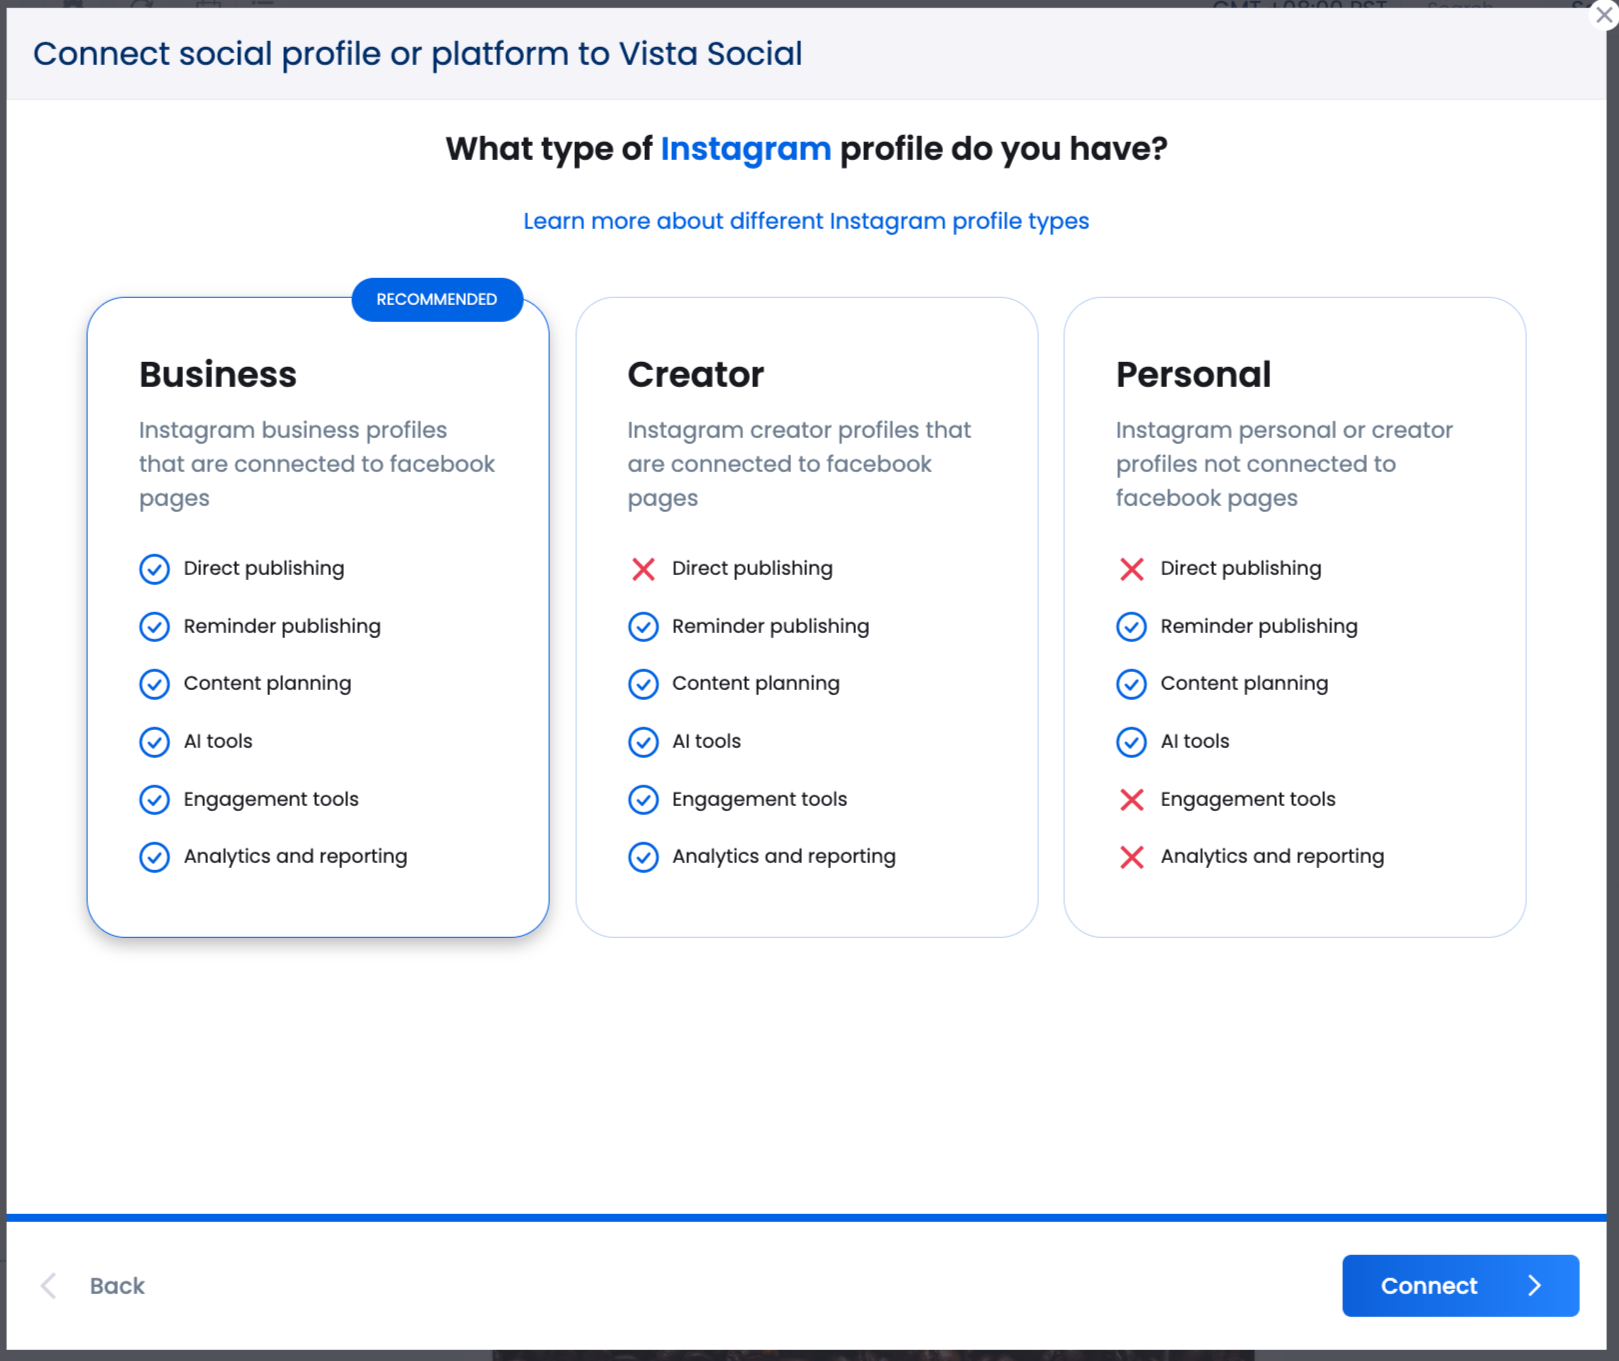Click the RECOMMENDED badge on Business card
This screenshot has width=1619, height=1361.
click(437, 299)
